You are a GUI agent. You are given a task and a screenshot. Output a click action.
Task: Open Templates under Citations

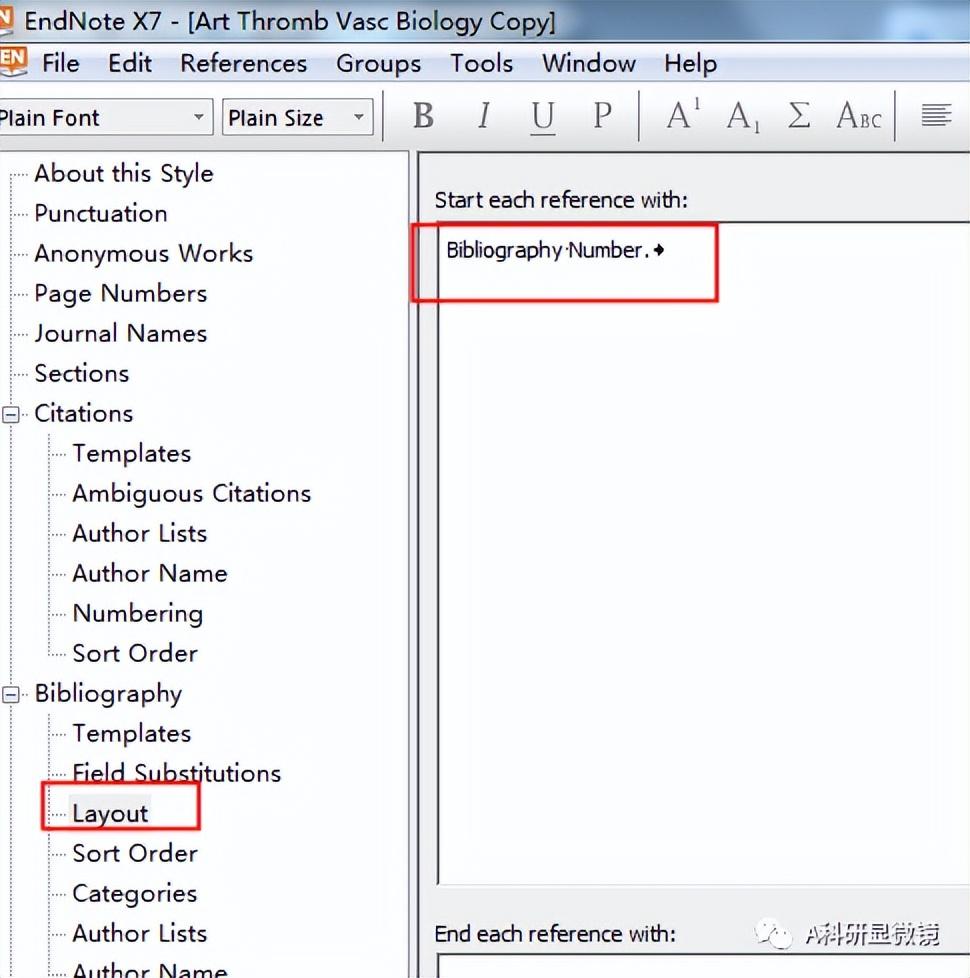click(132, 453)
